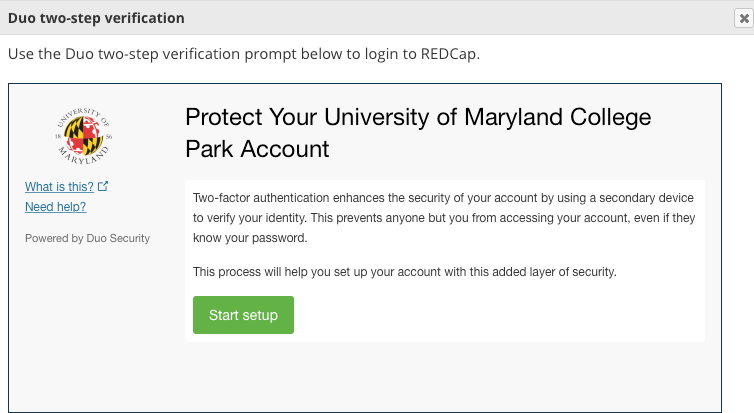754x413 pixels.
Task: Click the Maryland flag globe in seal
Action: coord(84,136)
